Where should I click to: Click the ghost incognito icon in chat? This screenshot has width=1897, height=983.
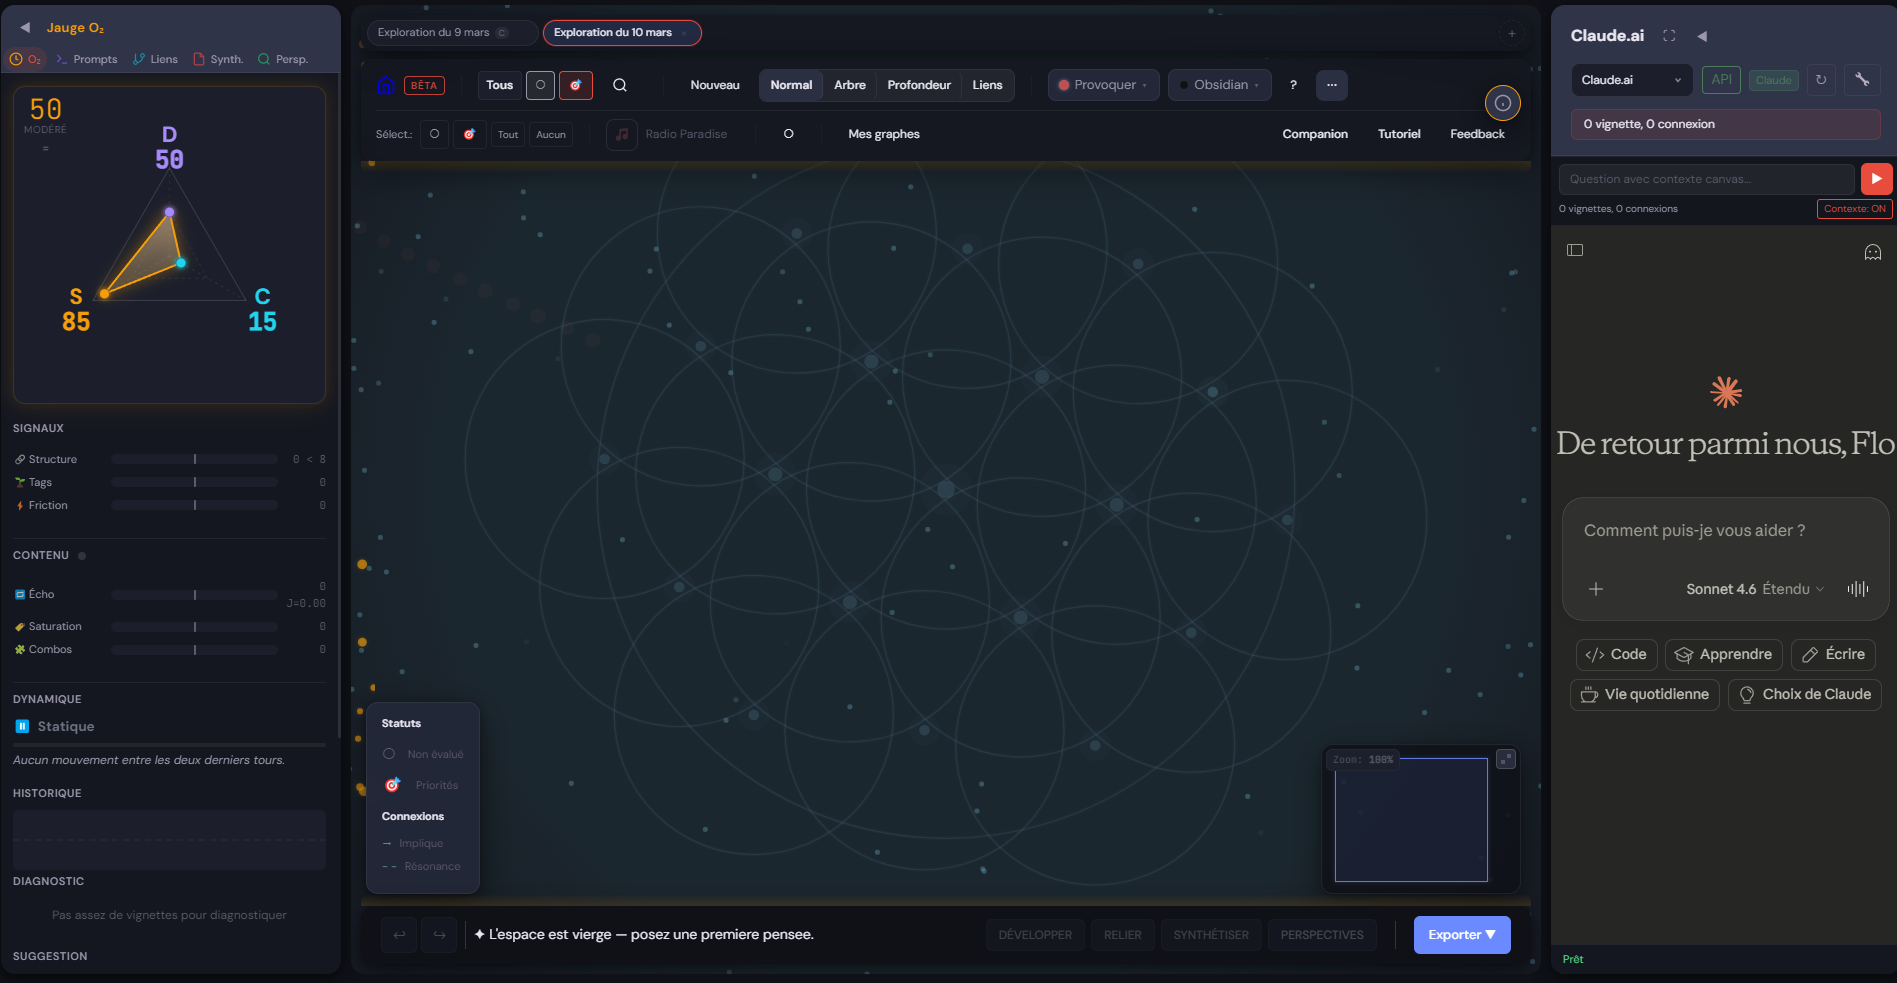(x=1873, y=252)
